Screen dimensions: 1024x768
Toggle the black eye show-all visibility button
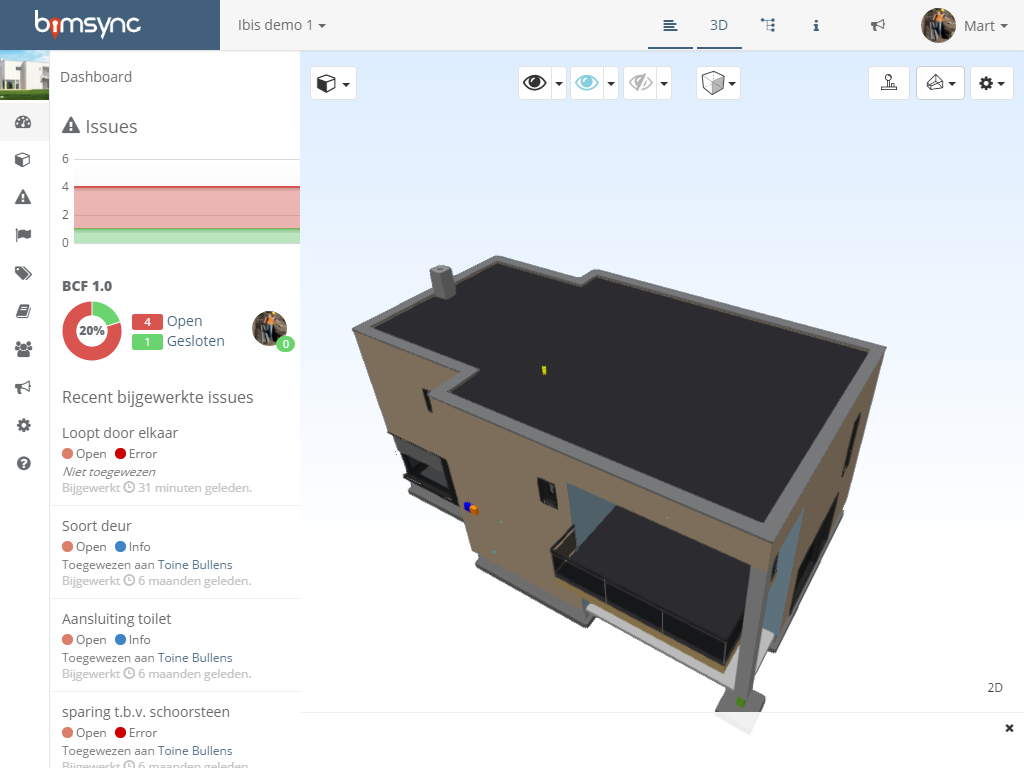pyautogui.click(x=535, y=83)
